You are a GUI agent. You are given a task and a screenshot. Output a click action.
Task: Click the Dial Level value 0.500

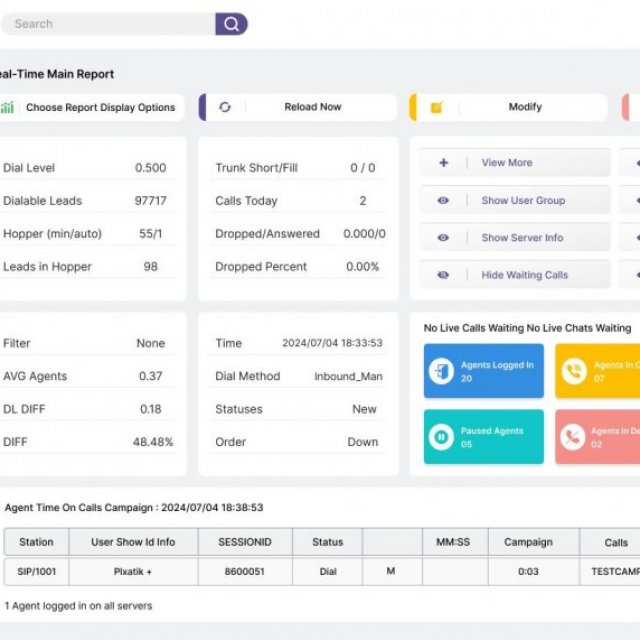click(x=151, y=168)
